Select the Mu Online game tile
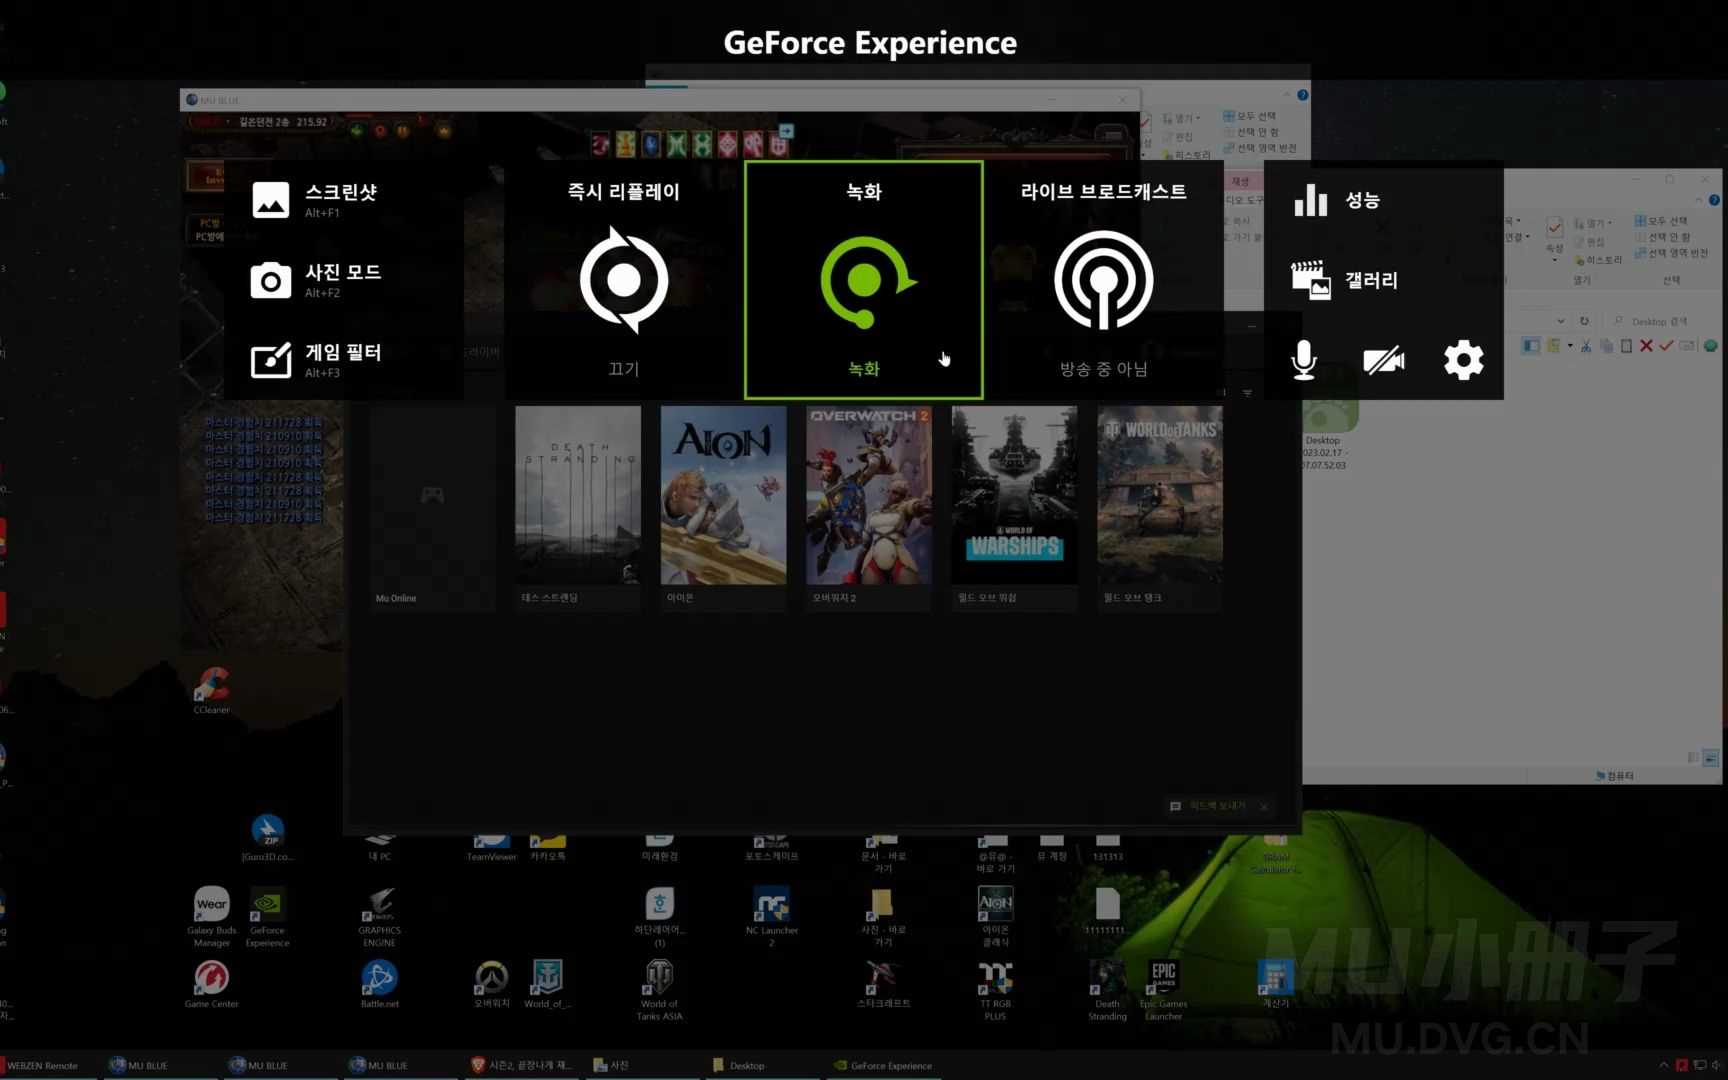 pos(432,508)
